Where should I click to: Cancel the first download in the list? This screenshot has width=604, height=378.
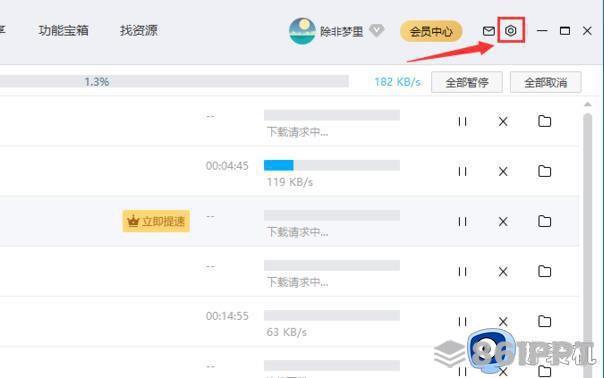point(503,122)
